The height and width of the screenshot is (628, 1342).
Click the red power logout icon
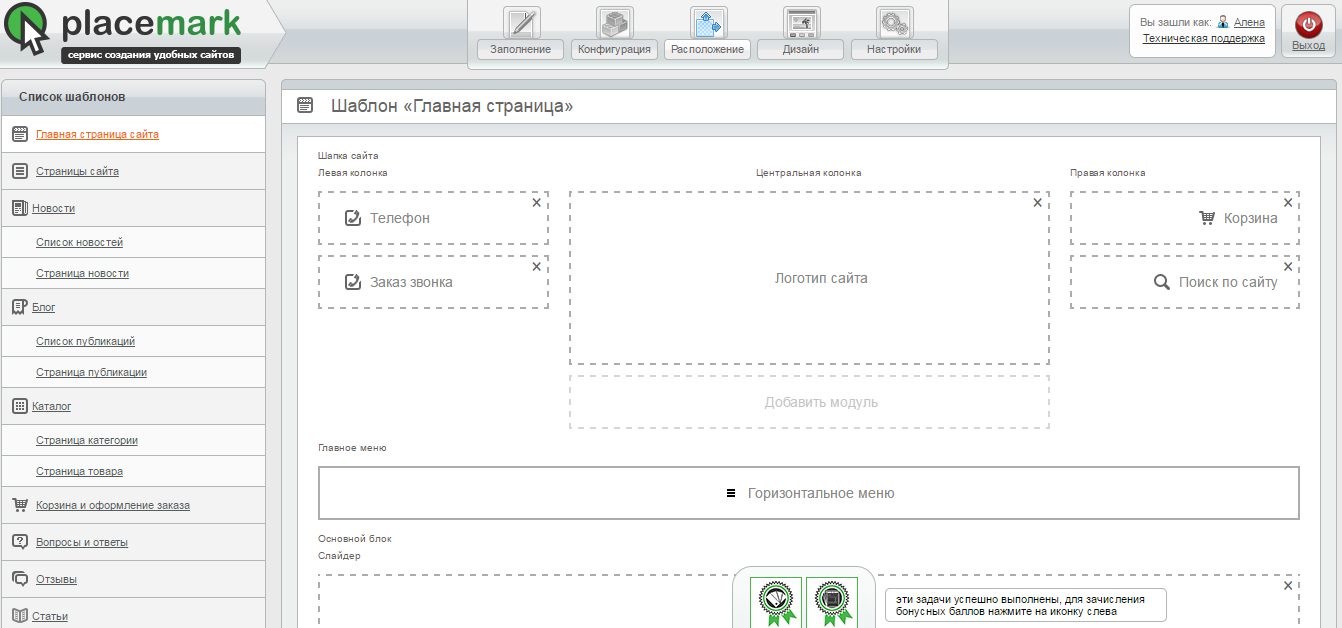coord(1308,24)
